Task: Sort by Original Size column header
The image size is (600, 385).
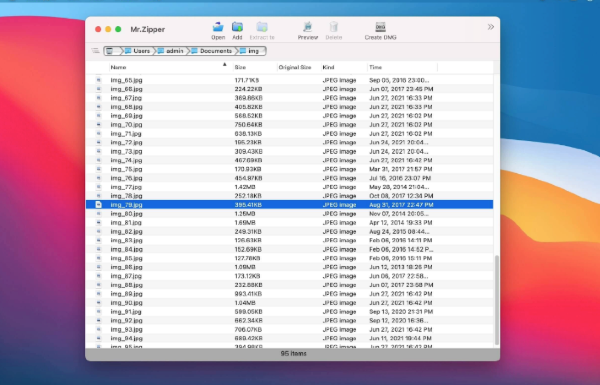Action: pyautogui.click(x=298, y=67)
